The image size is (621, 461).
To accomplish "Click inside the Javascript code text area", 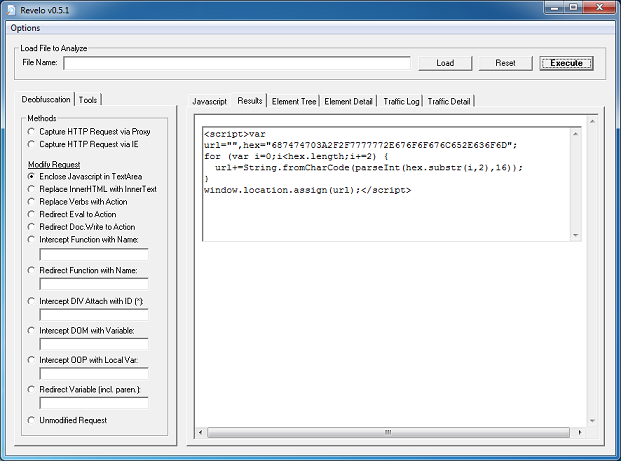I will coord(390,300).
